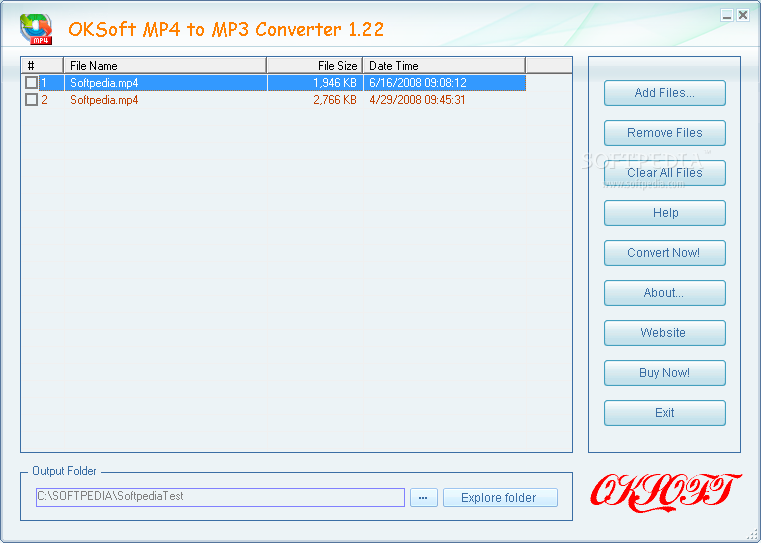This screenshot has width=761, height=543.
Task: Select second Softpedia.mp4 file name in row 2
Action: [104, 100]
